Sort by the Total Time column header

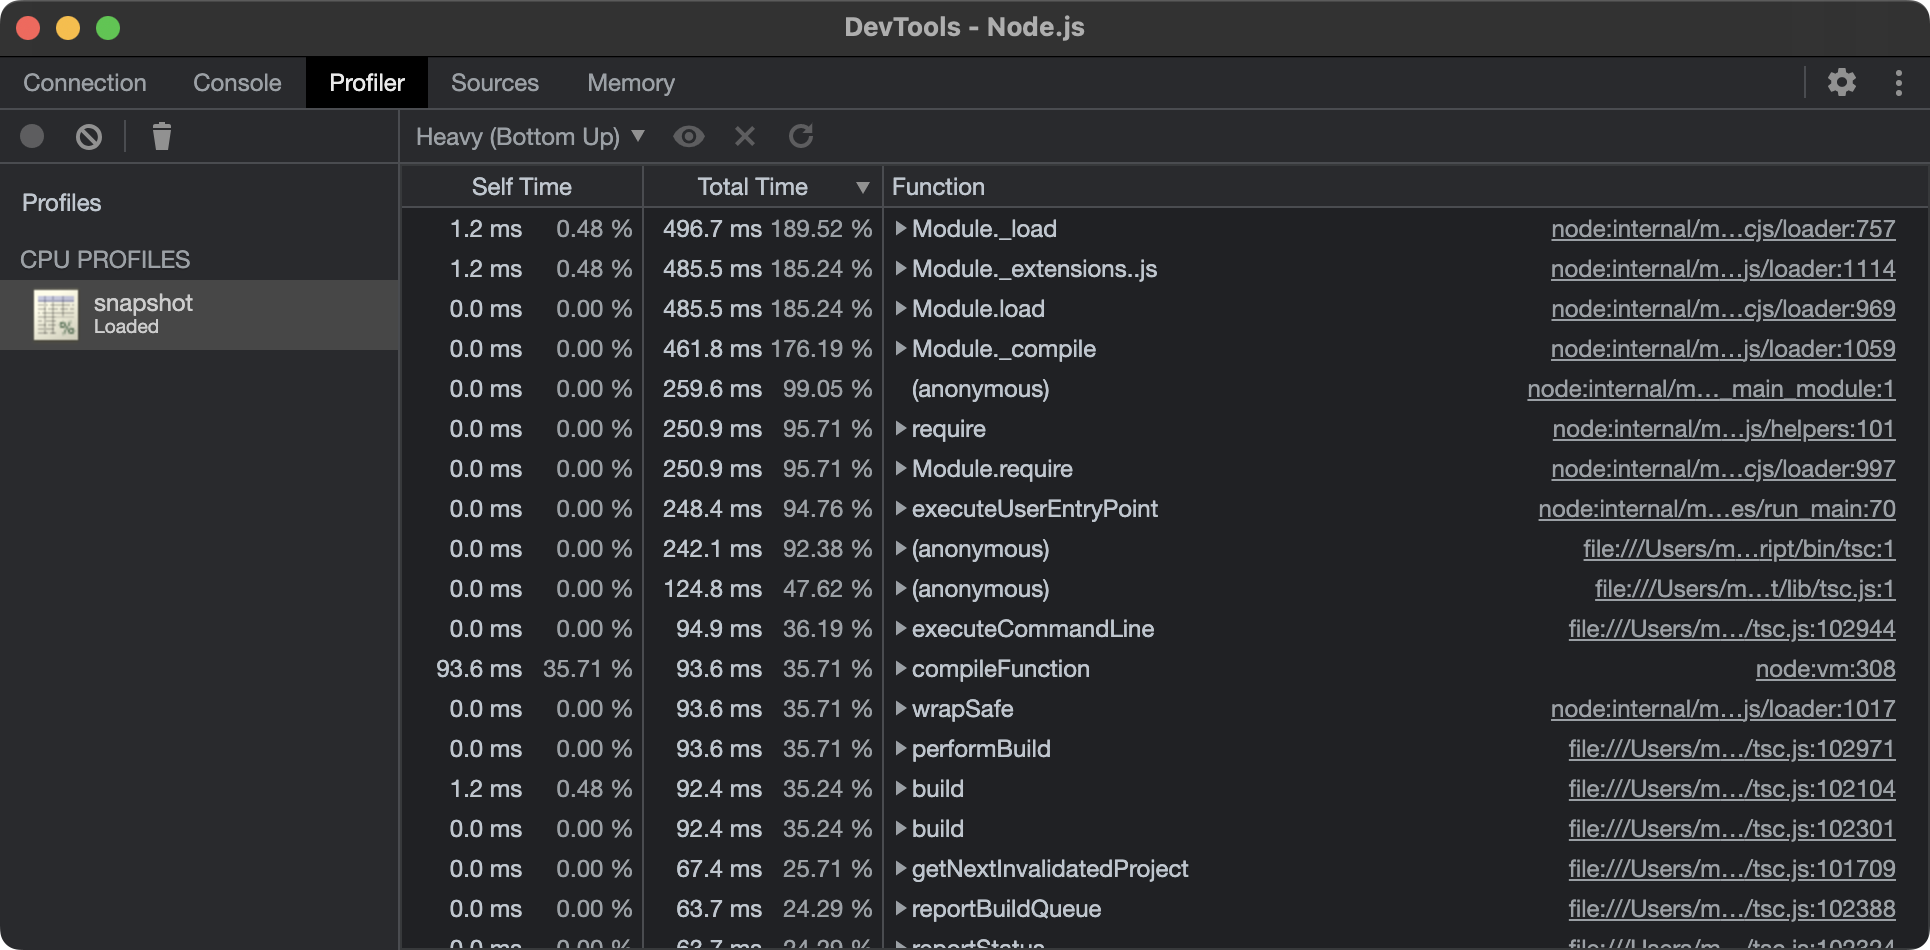click(x=752, y=187)
